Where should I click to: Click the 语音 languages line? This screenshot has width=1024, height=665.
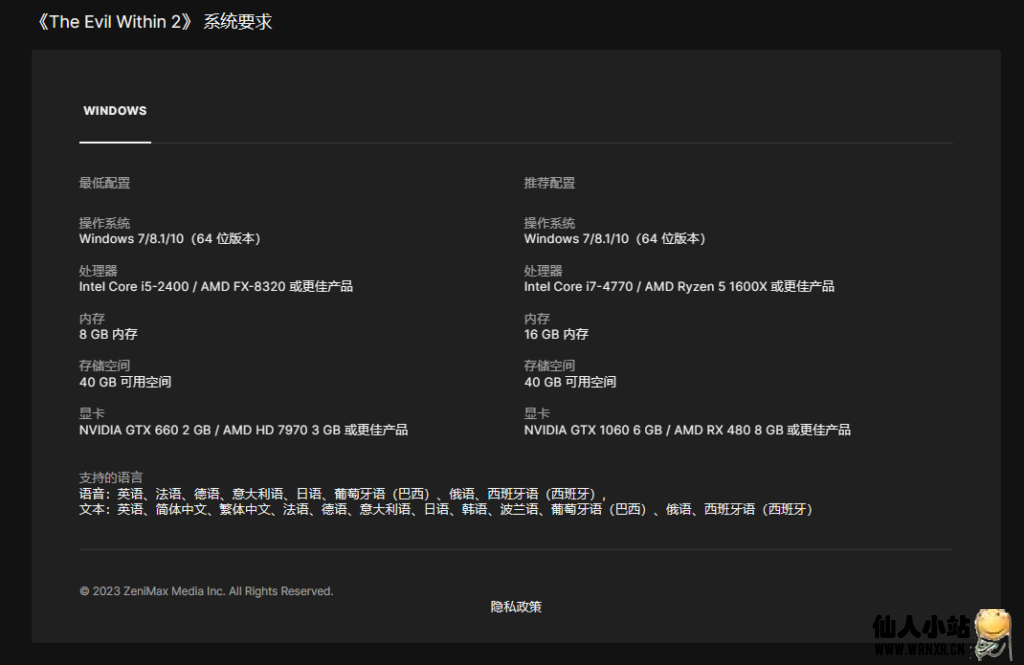[x=342, y=494]
